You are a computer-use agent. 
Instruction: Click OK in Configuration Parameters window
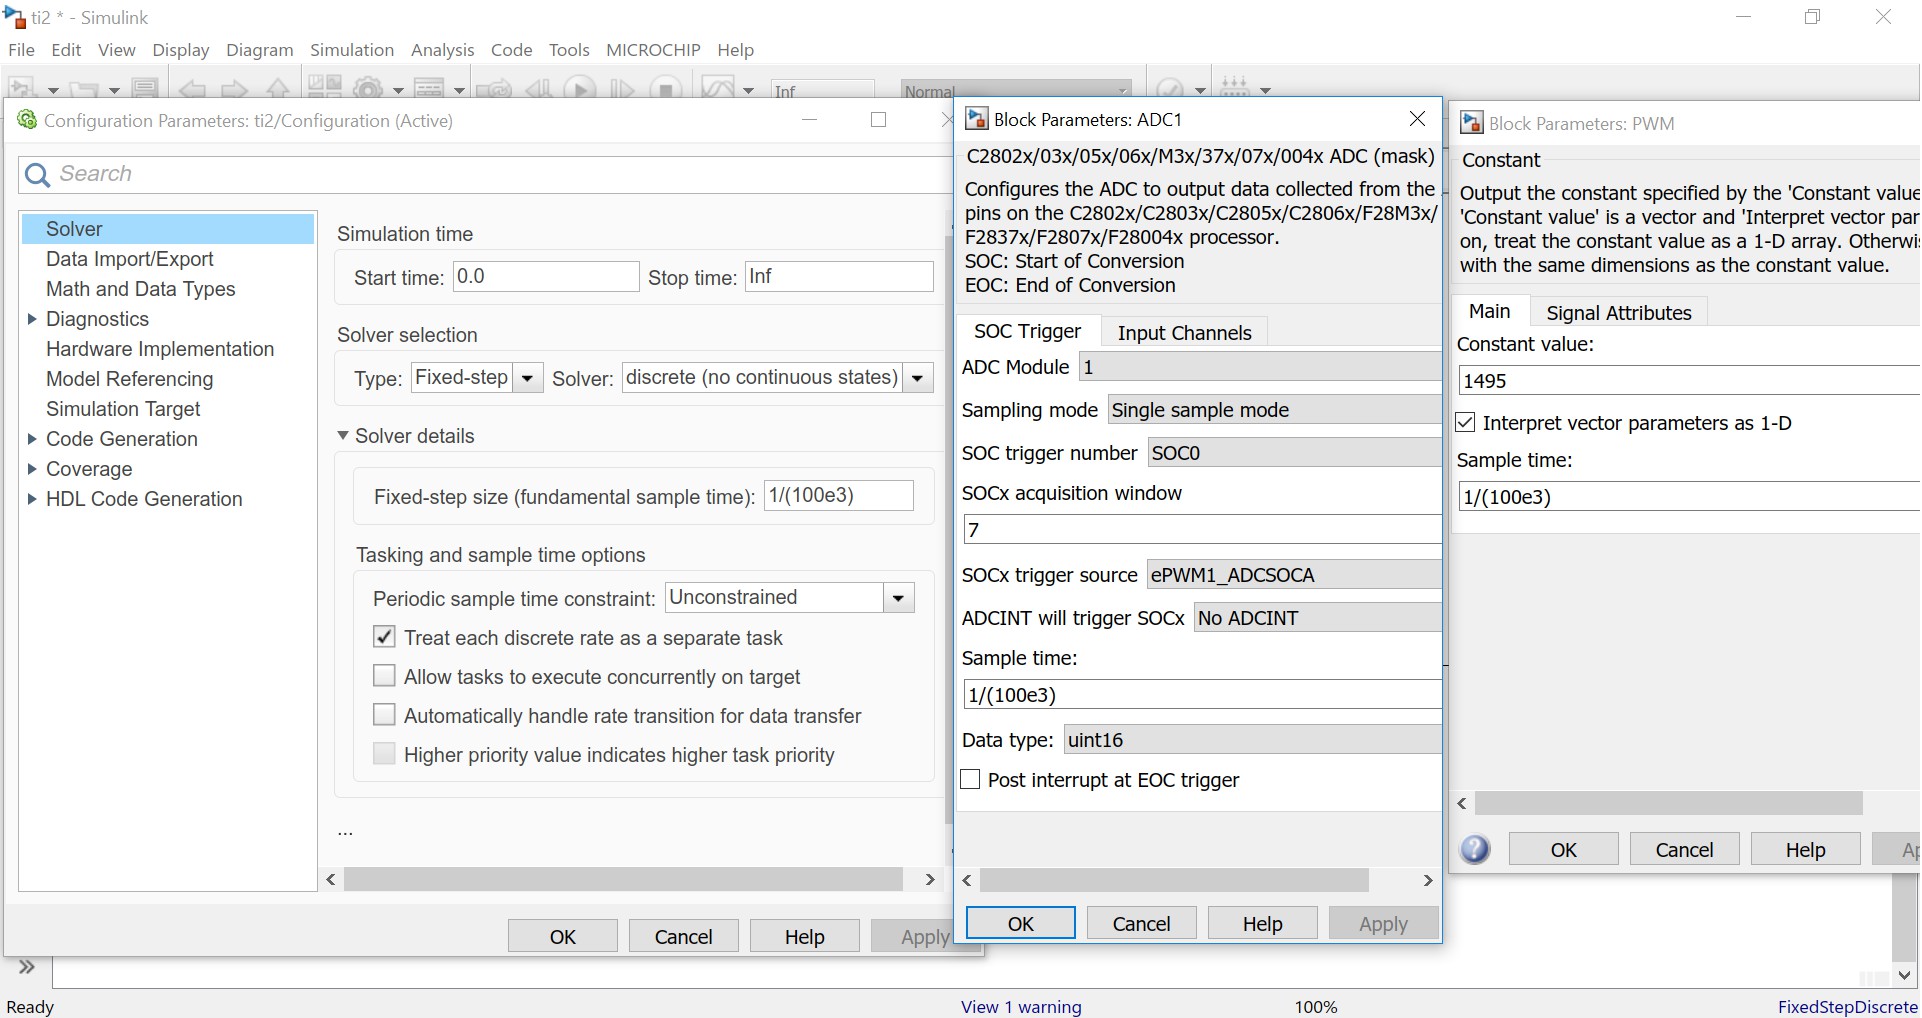tap(563, 936)
